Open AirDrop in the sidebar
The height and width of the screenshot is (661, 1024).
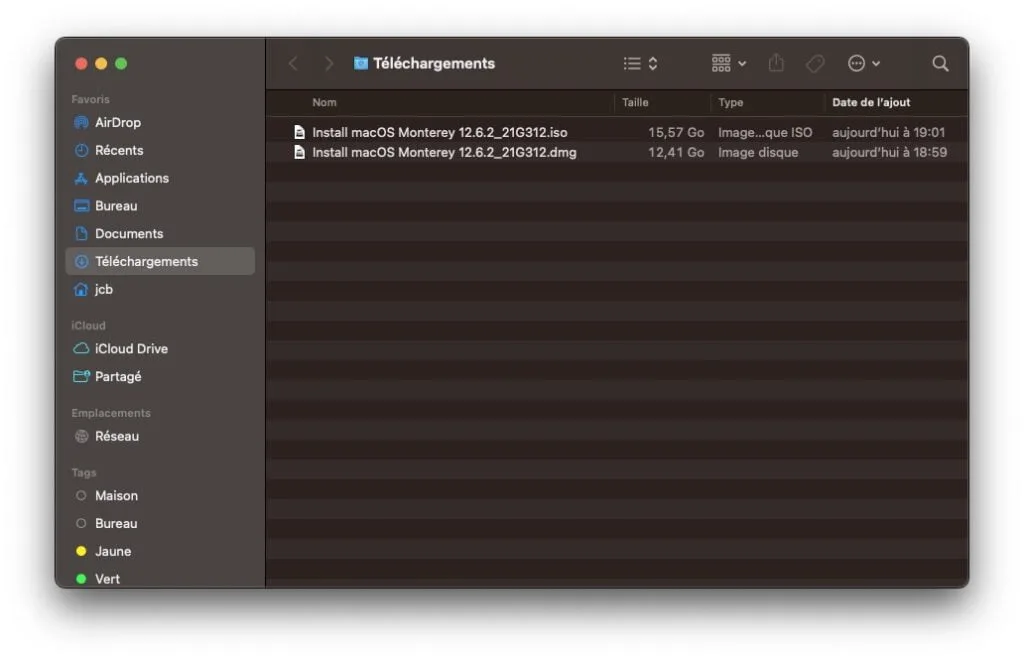(x=160, y=122)
